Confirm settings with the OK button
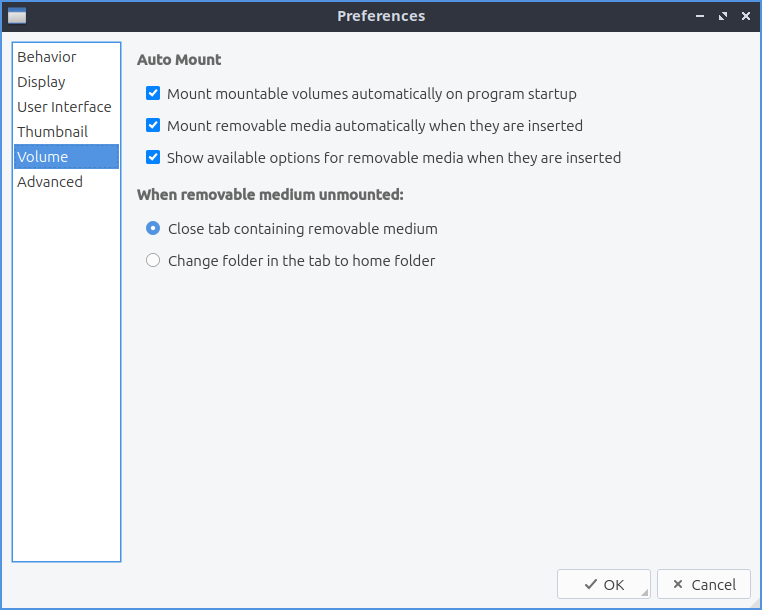 tap(603, 585)
